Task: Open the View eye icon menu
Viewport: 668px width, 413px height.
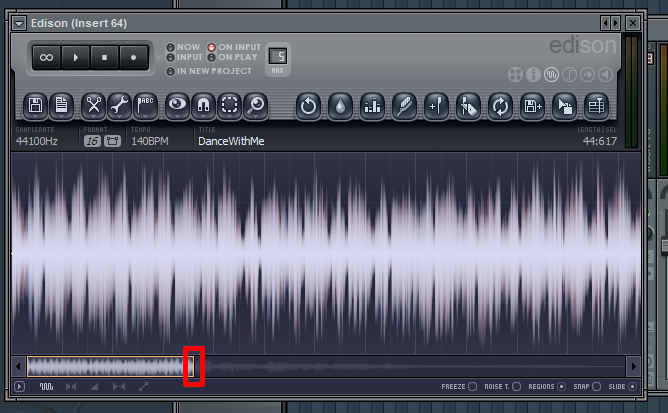Action: coord(177,106)
